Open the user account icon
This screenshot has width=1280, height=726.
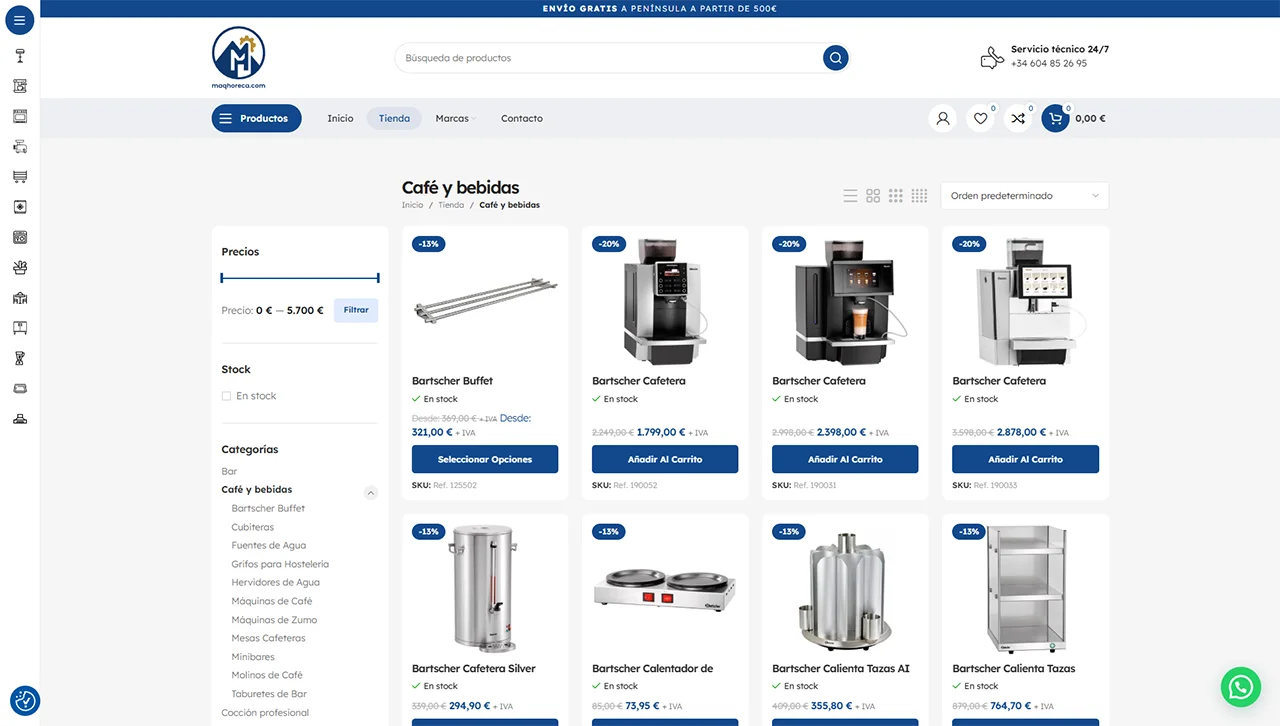click(x=942, y=118)
